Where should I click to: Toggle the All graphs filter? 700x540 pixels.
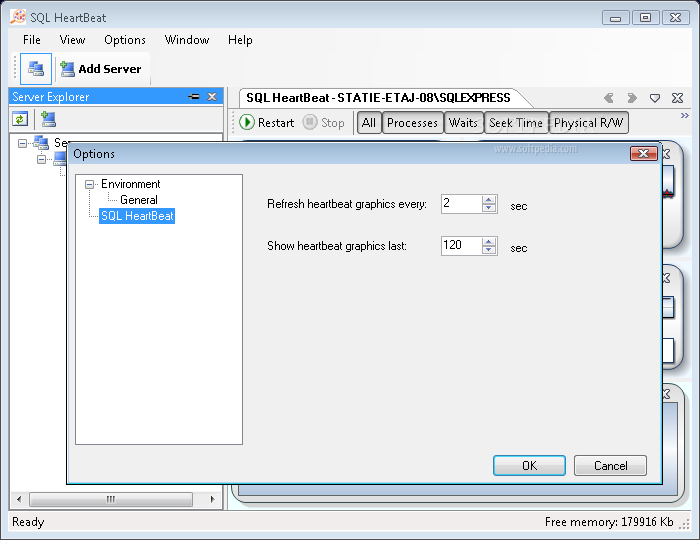369,123
